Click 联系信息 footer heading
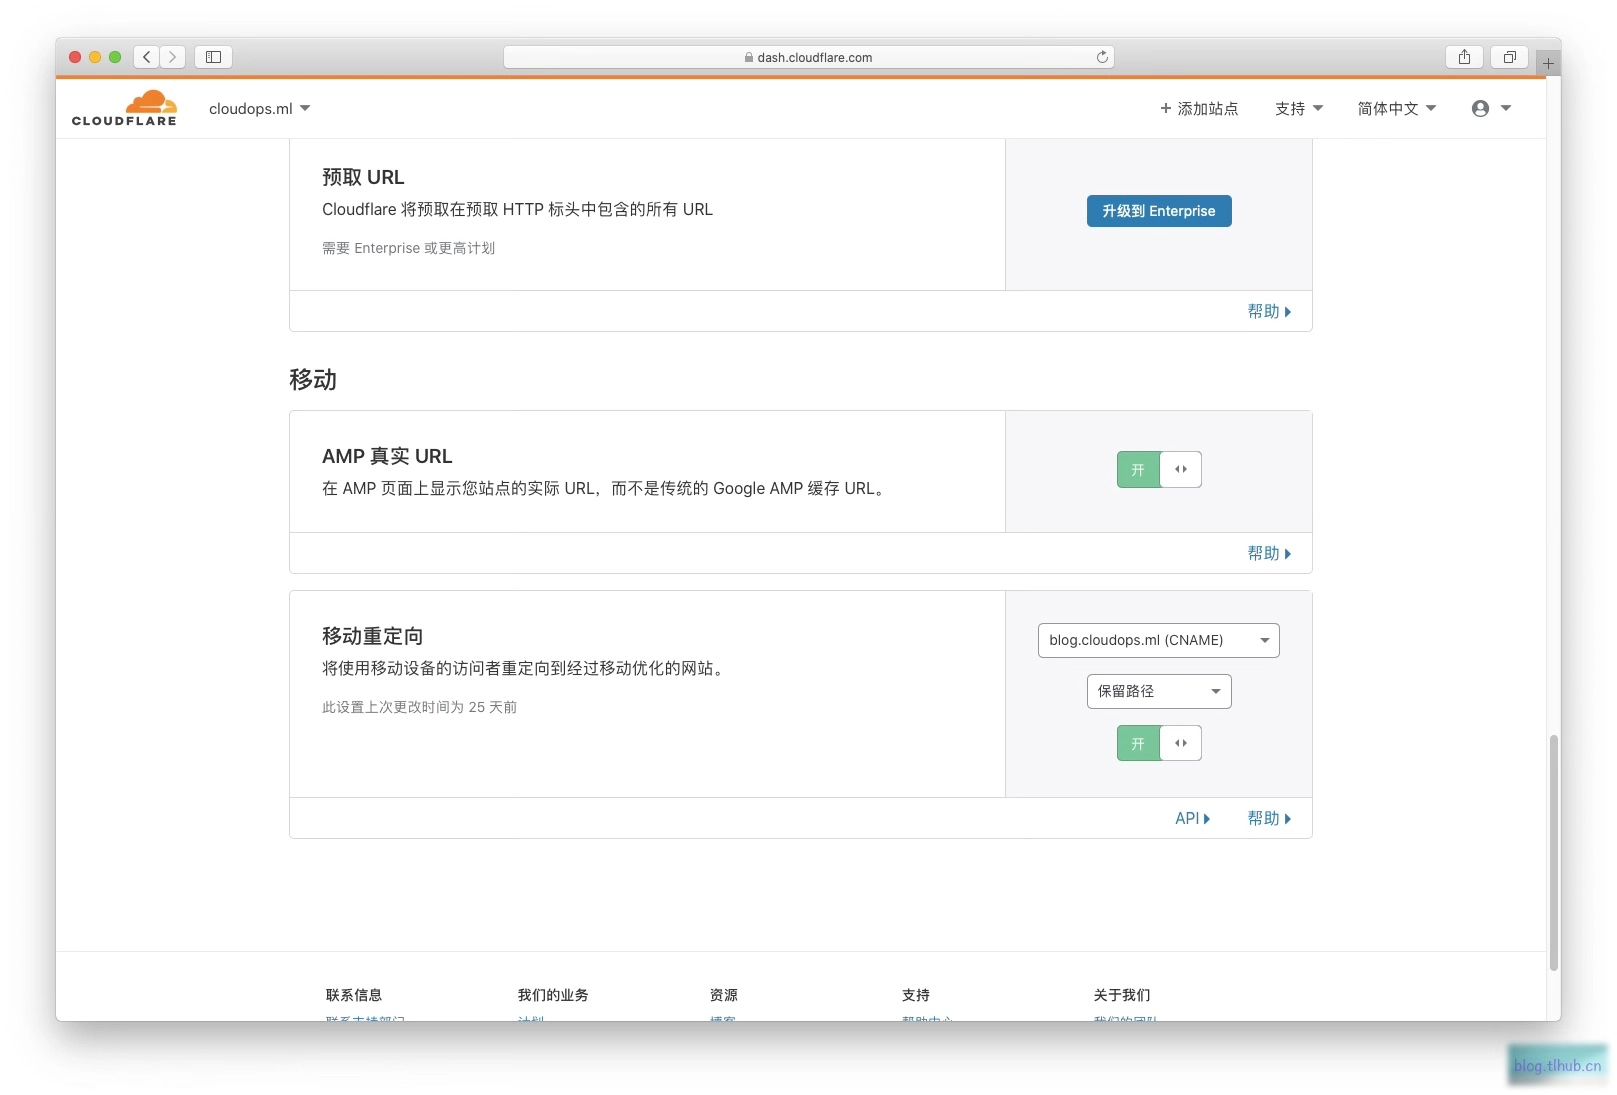The width and height of the screenshot is (1617, 1095). (354, 995)
